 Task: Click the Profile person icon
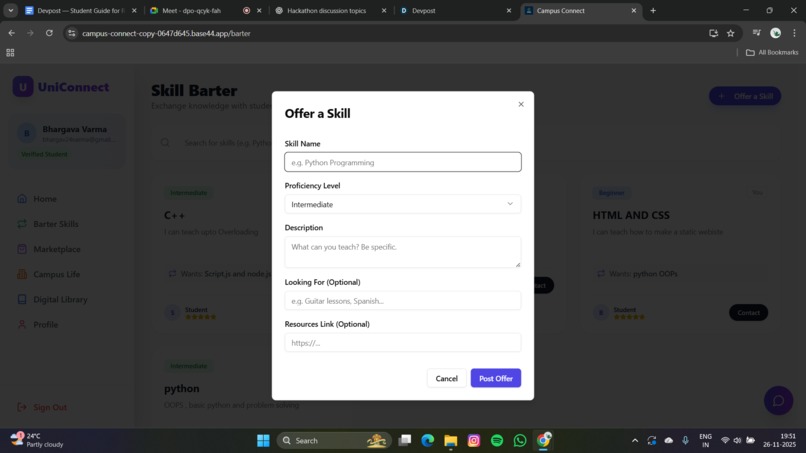click(22, 324)
